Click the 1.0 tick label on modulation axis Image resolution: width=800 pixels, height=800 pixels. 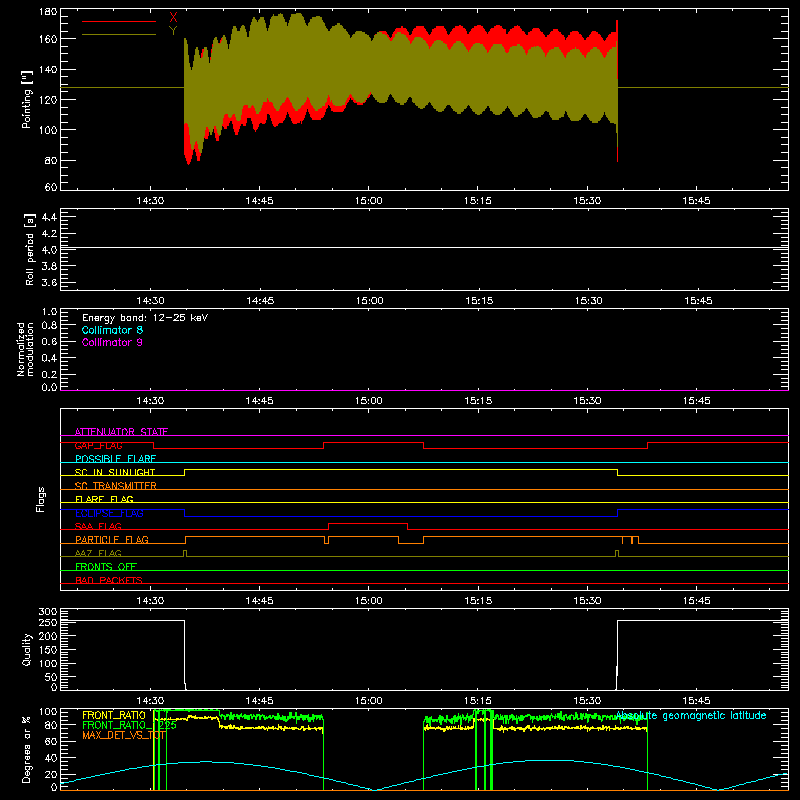tap(49, 312)
